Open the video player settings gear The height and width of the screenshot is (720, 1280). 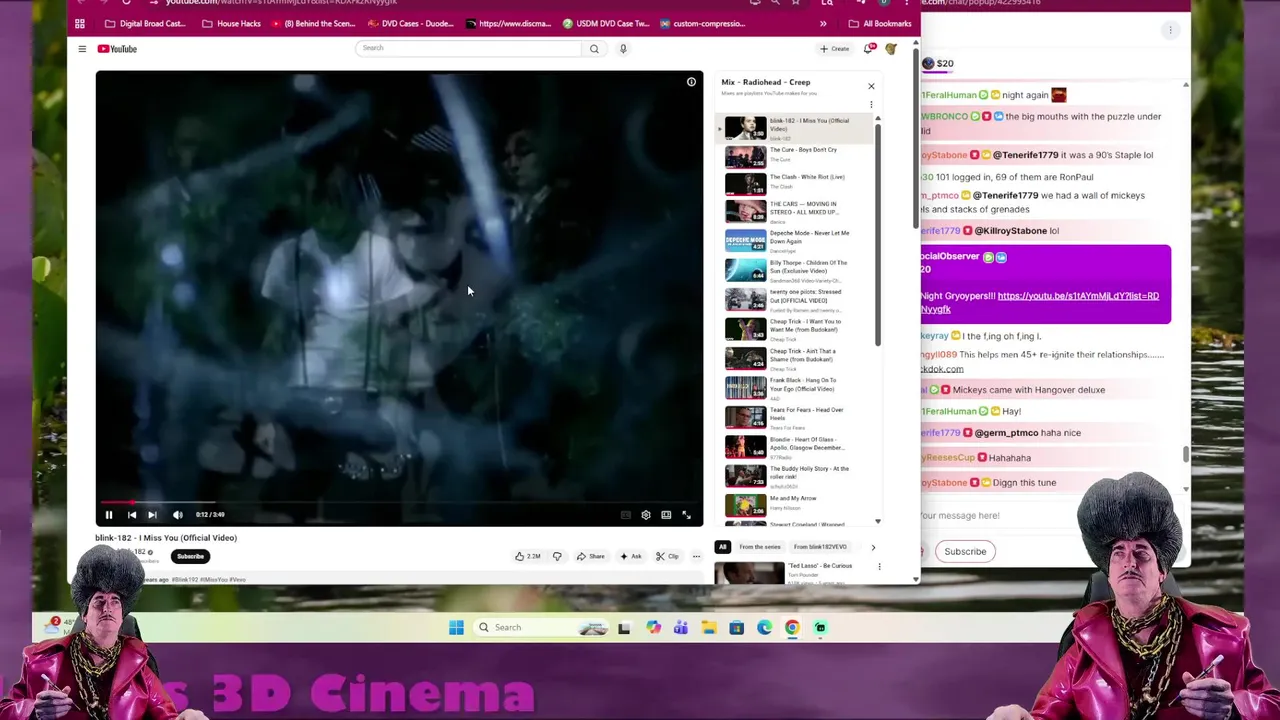(x=646, y=515)
